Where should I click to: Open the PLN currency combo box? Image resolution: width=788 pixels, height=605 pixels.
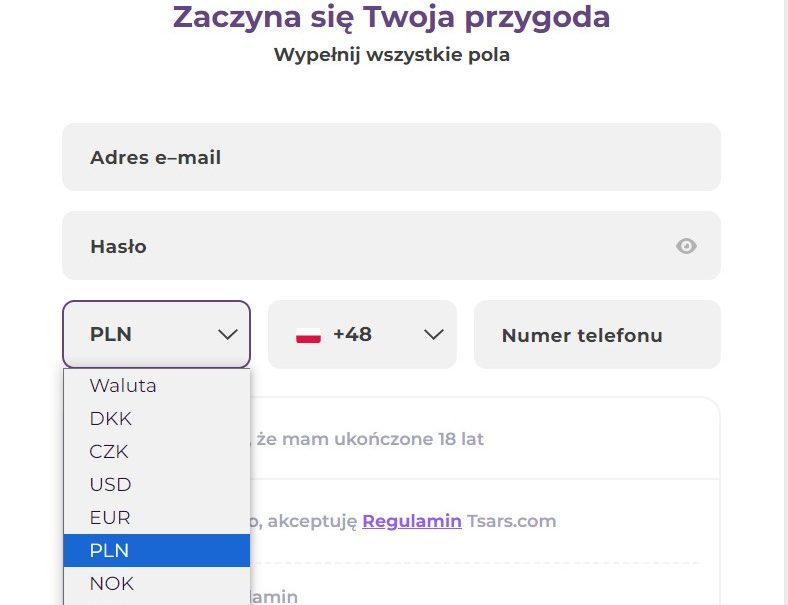point(156,334)
